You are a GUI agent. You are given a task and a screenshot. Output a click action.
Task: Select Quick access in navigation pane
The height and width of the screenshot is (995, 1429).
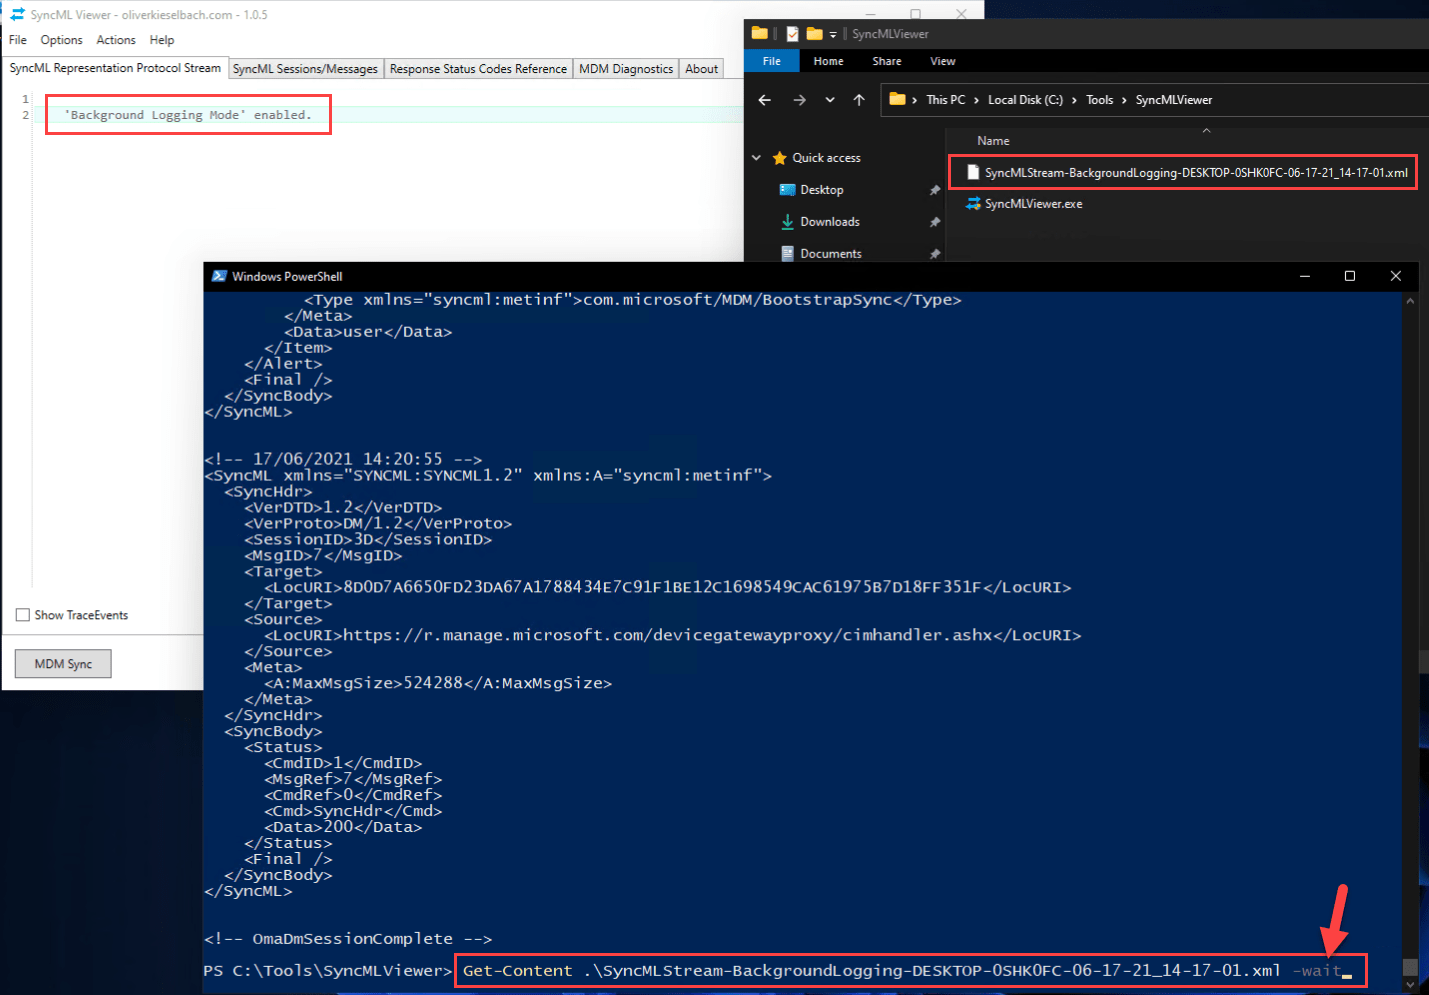(x=826, y=158)
